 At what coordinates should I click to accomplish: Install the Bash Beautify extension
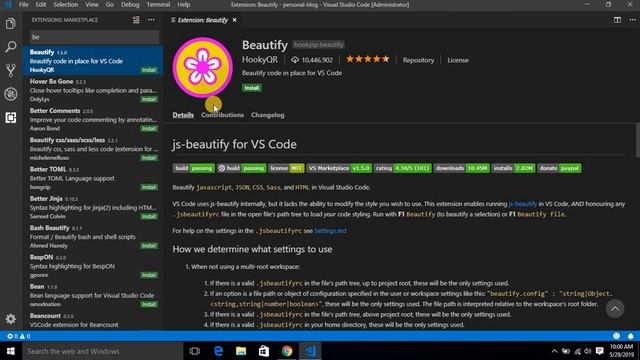[149, 246]
